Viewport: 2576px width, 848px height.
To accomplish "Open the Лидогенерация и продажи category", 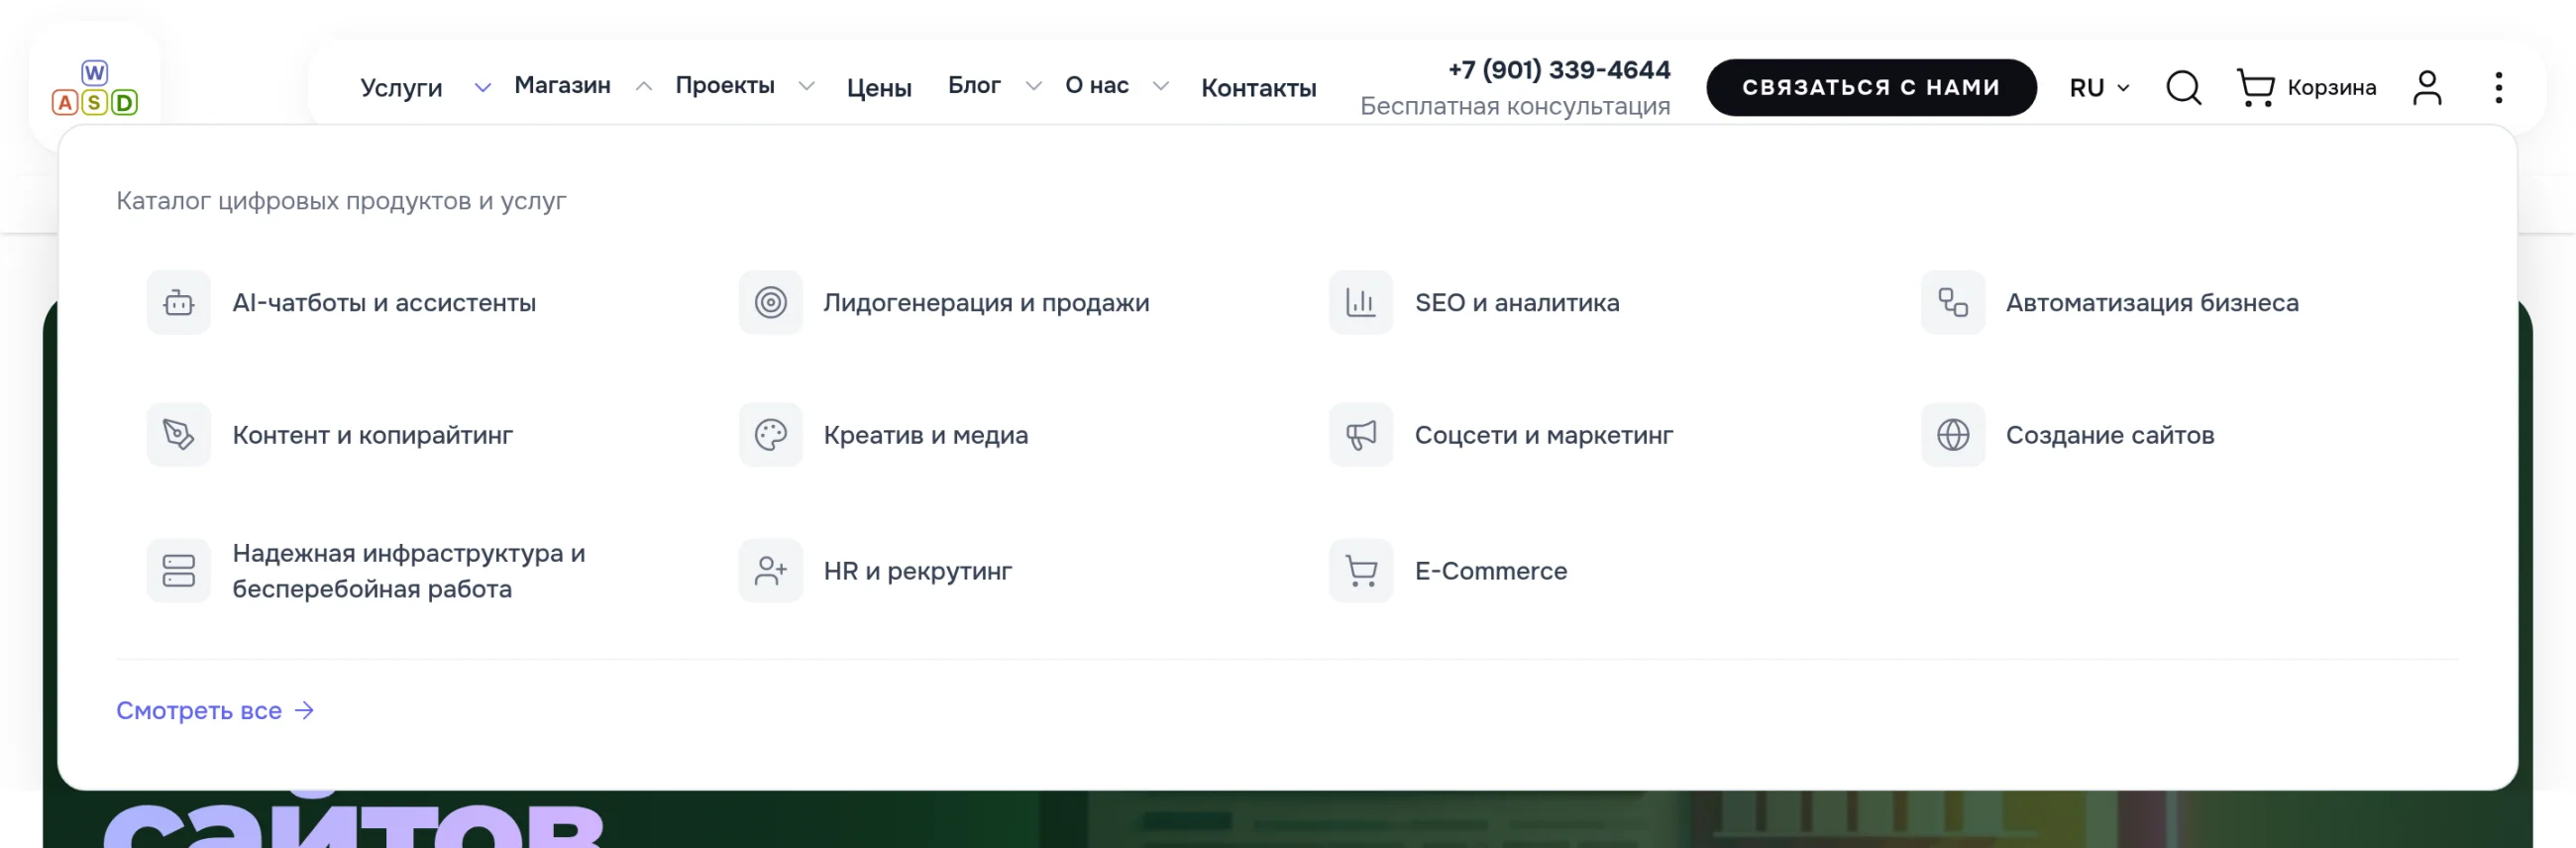I will click(x=986, y=303).
